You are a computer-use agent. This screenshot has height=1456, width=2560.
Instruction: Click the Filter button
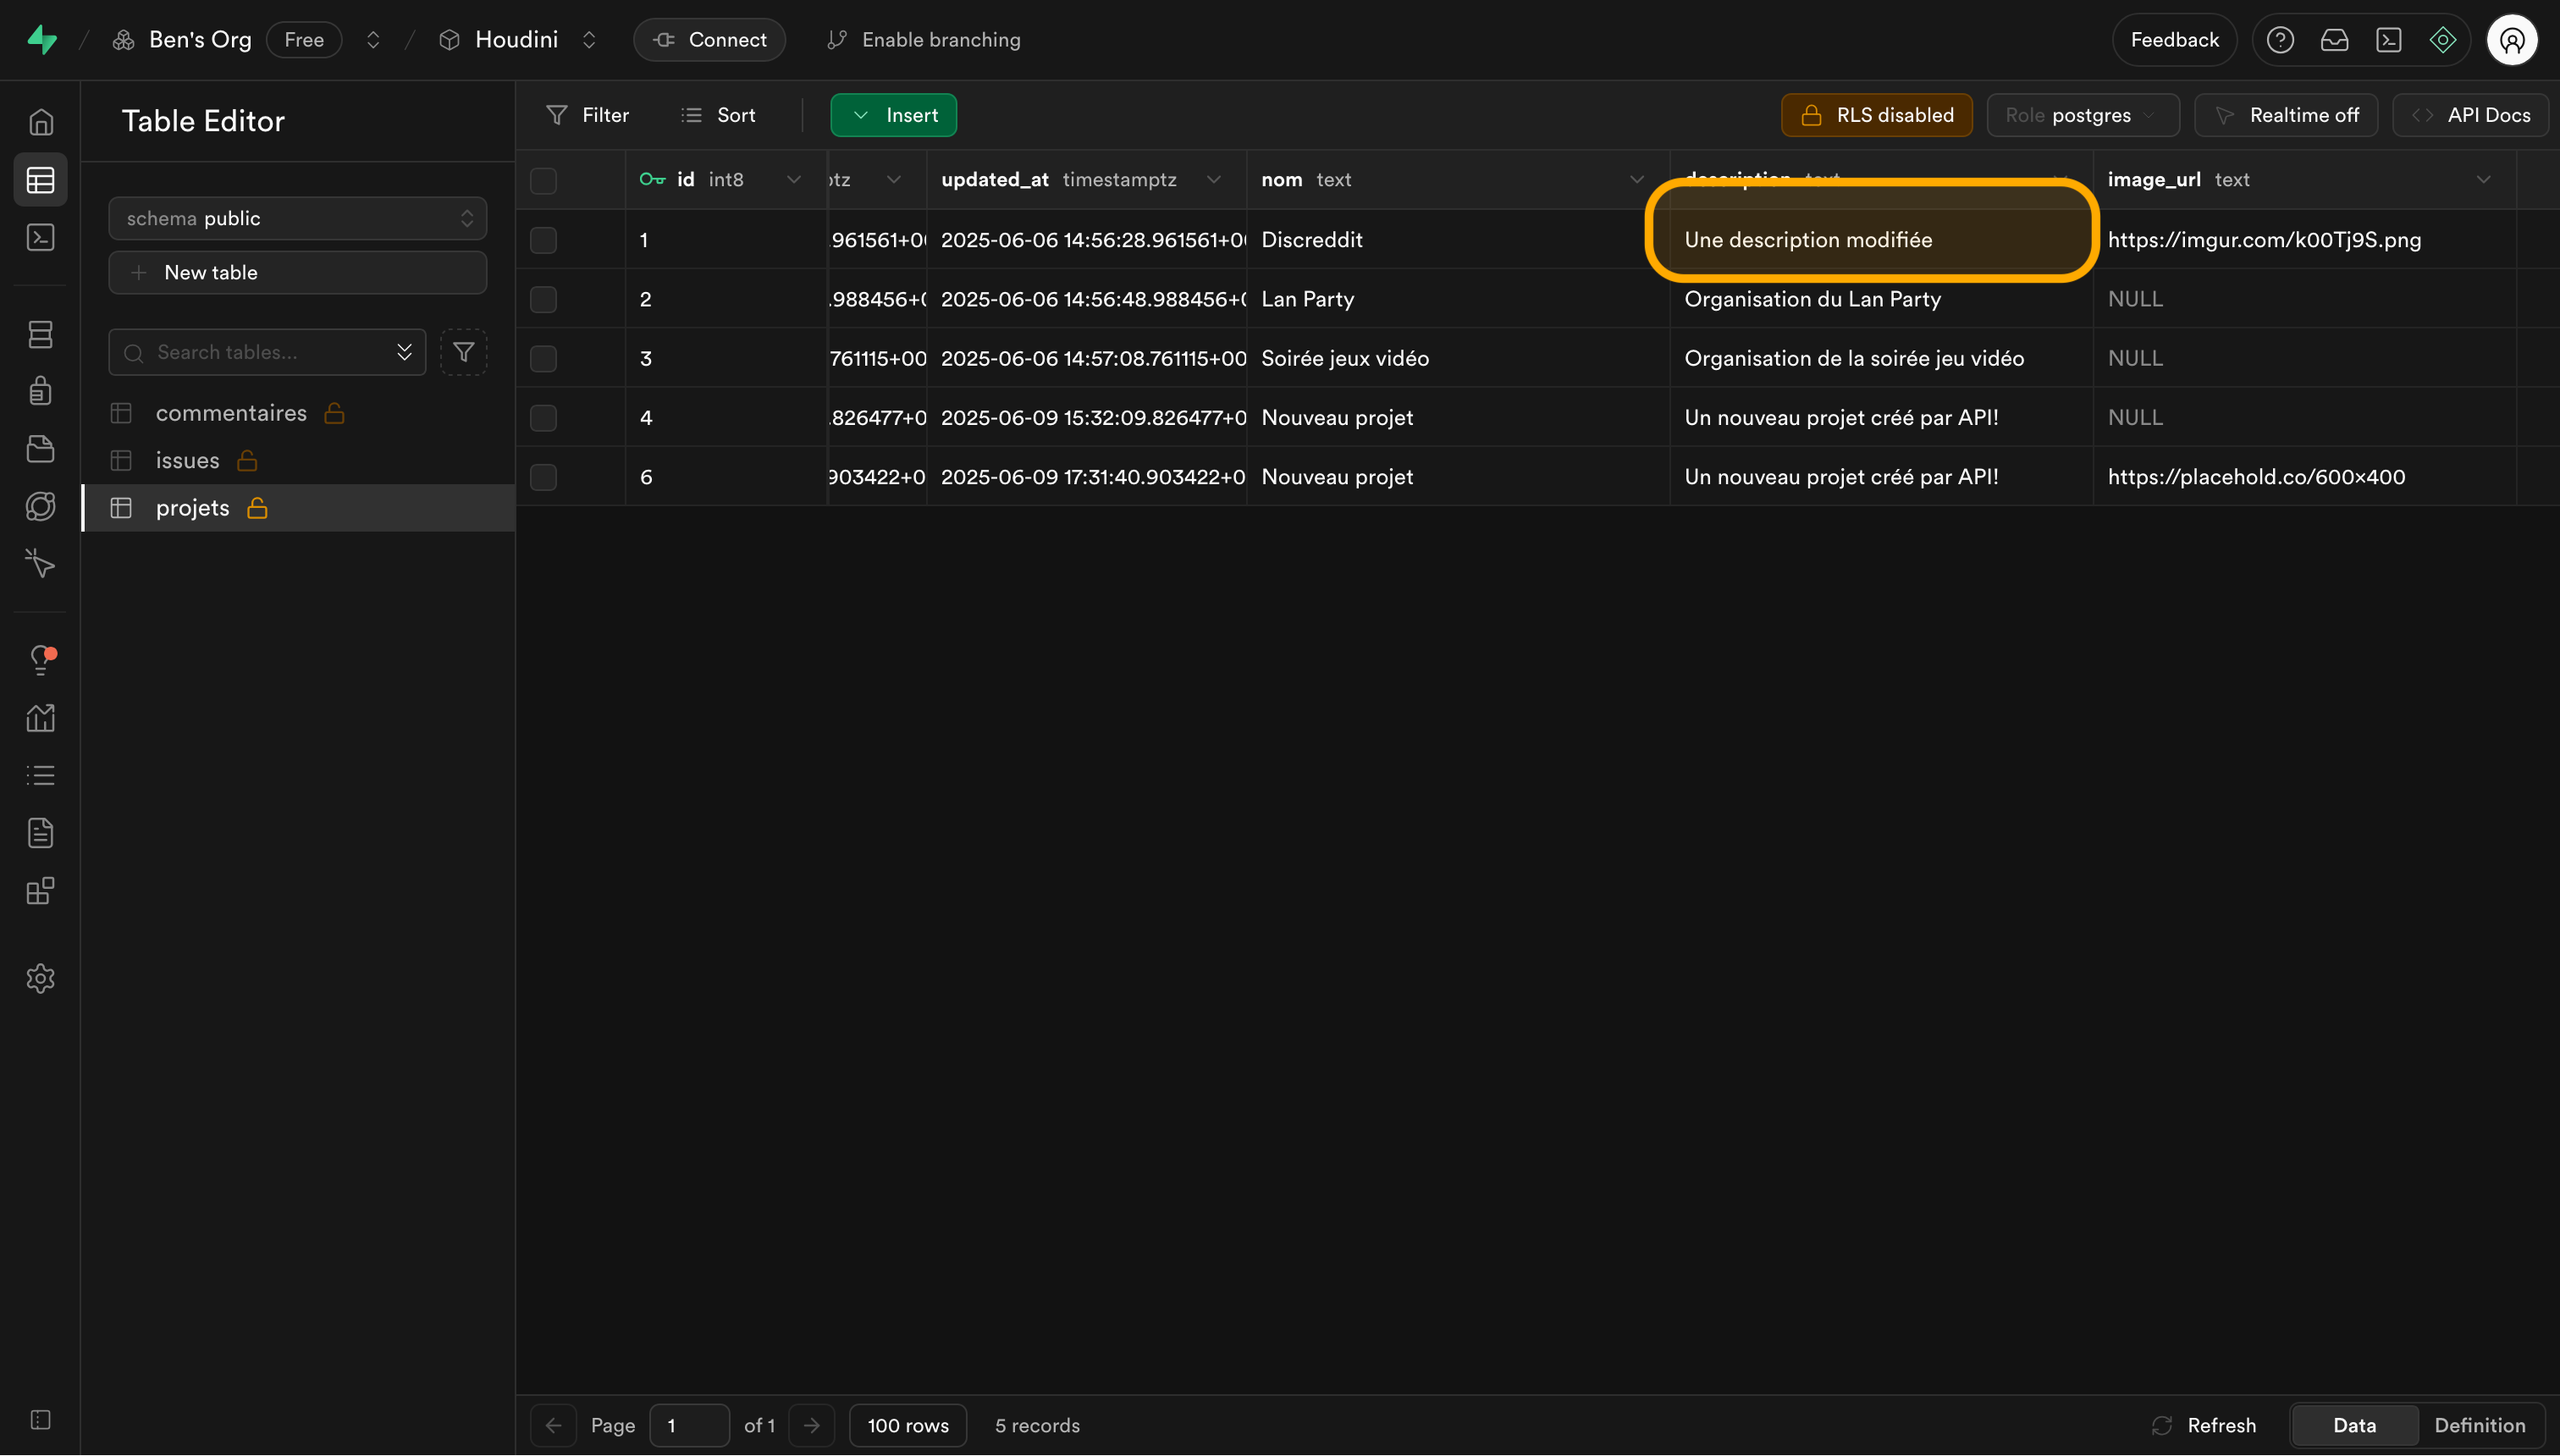588,115
